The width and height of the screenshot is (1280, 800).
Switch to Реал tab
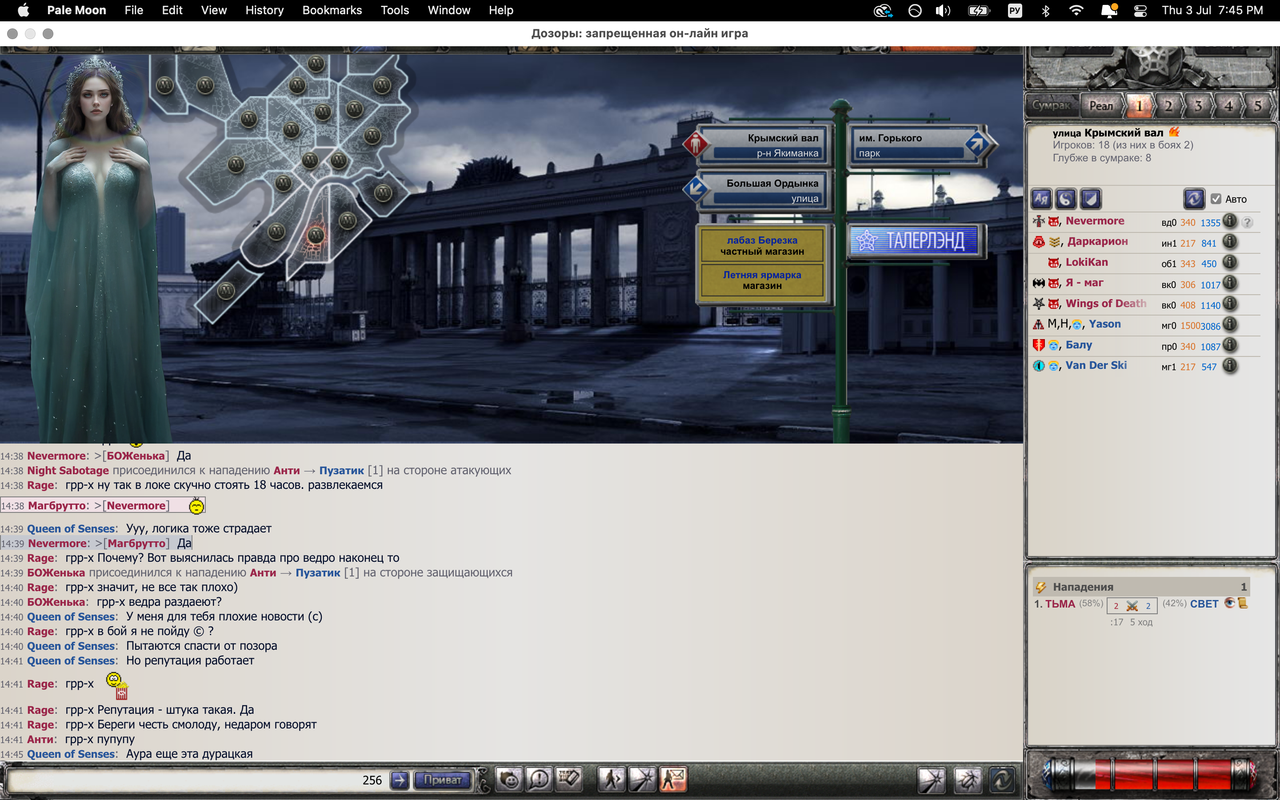pos(1101,105)
